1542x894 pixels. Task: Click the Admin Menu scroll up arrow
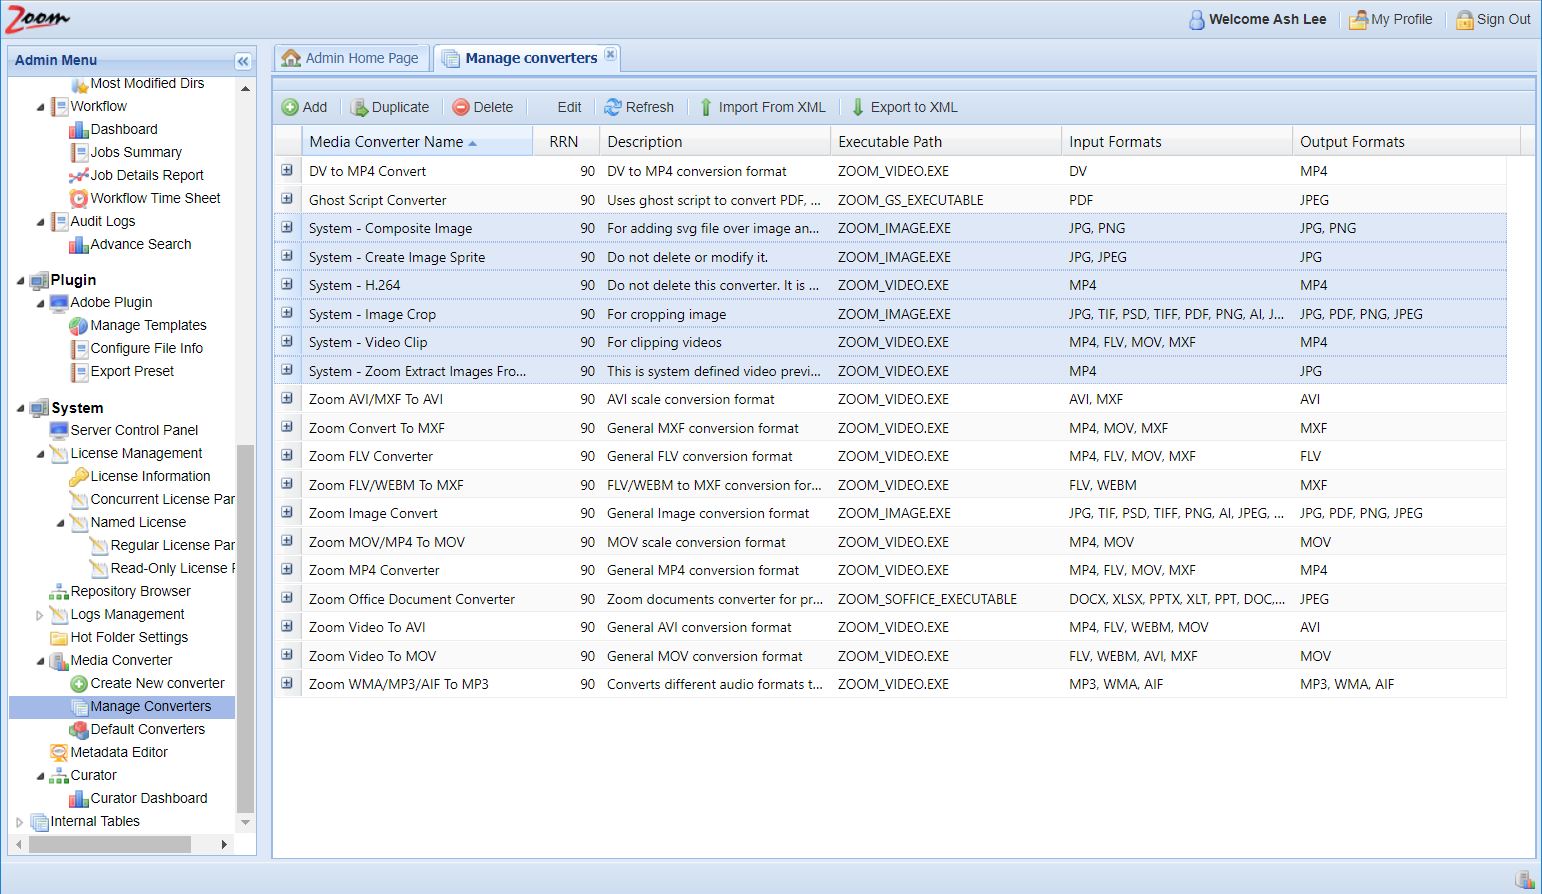tap(245, 88)
